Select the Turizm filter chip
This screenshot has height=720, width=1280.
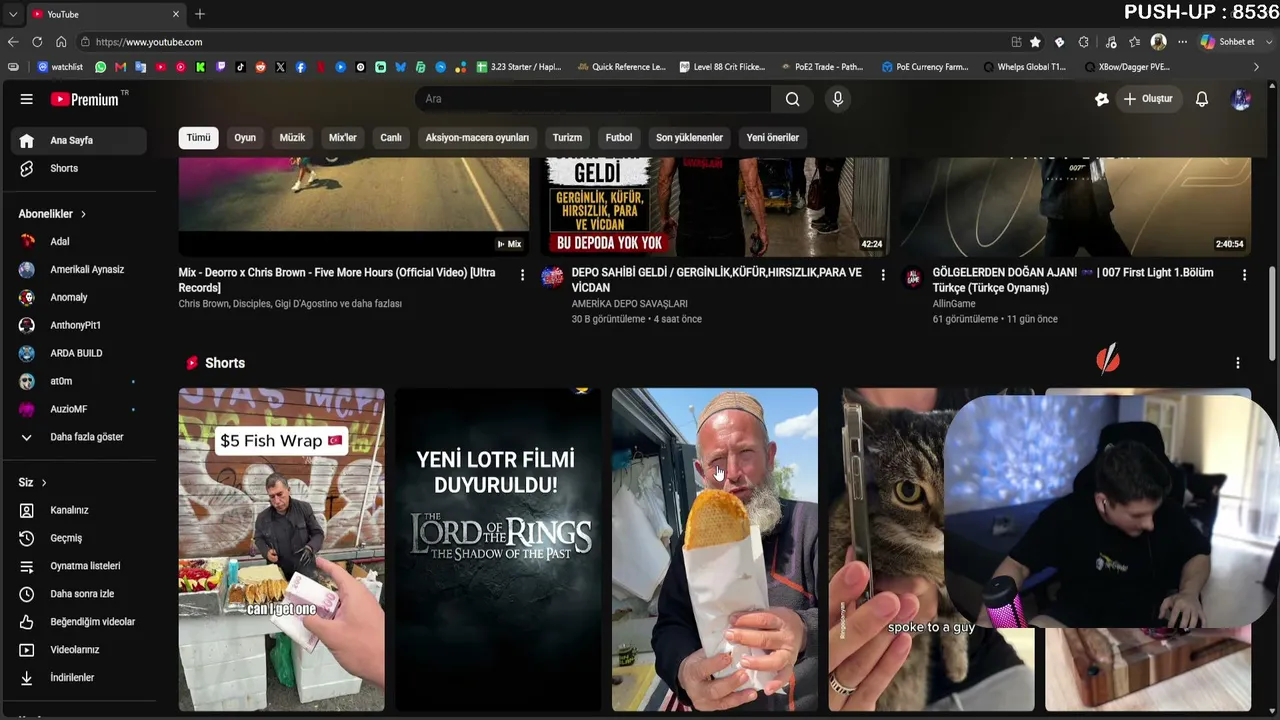(567, 138)
